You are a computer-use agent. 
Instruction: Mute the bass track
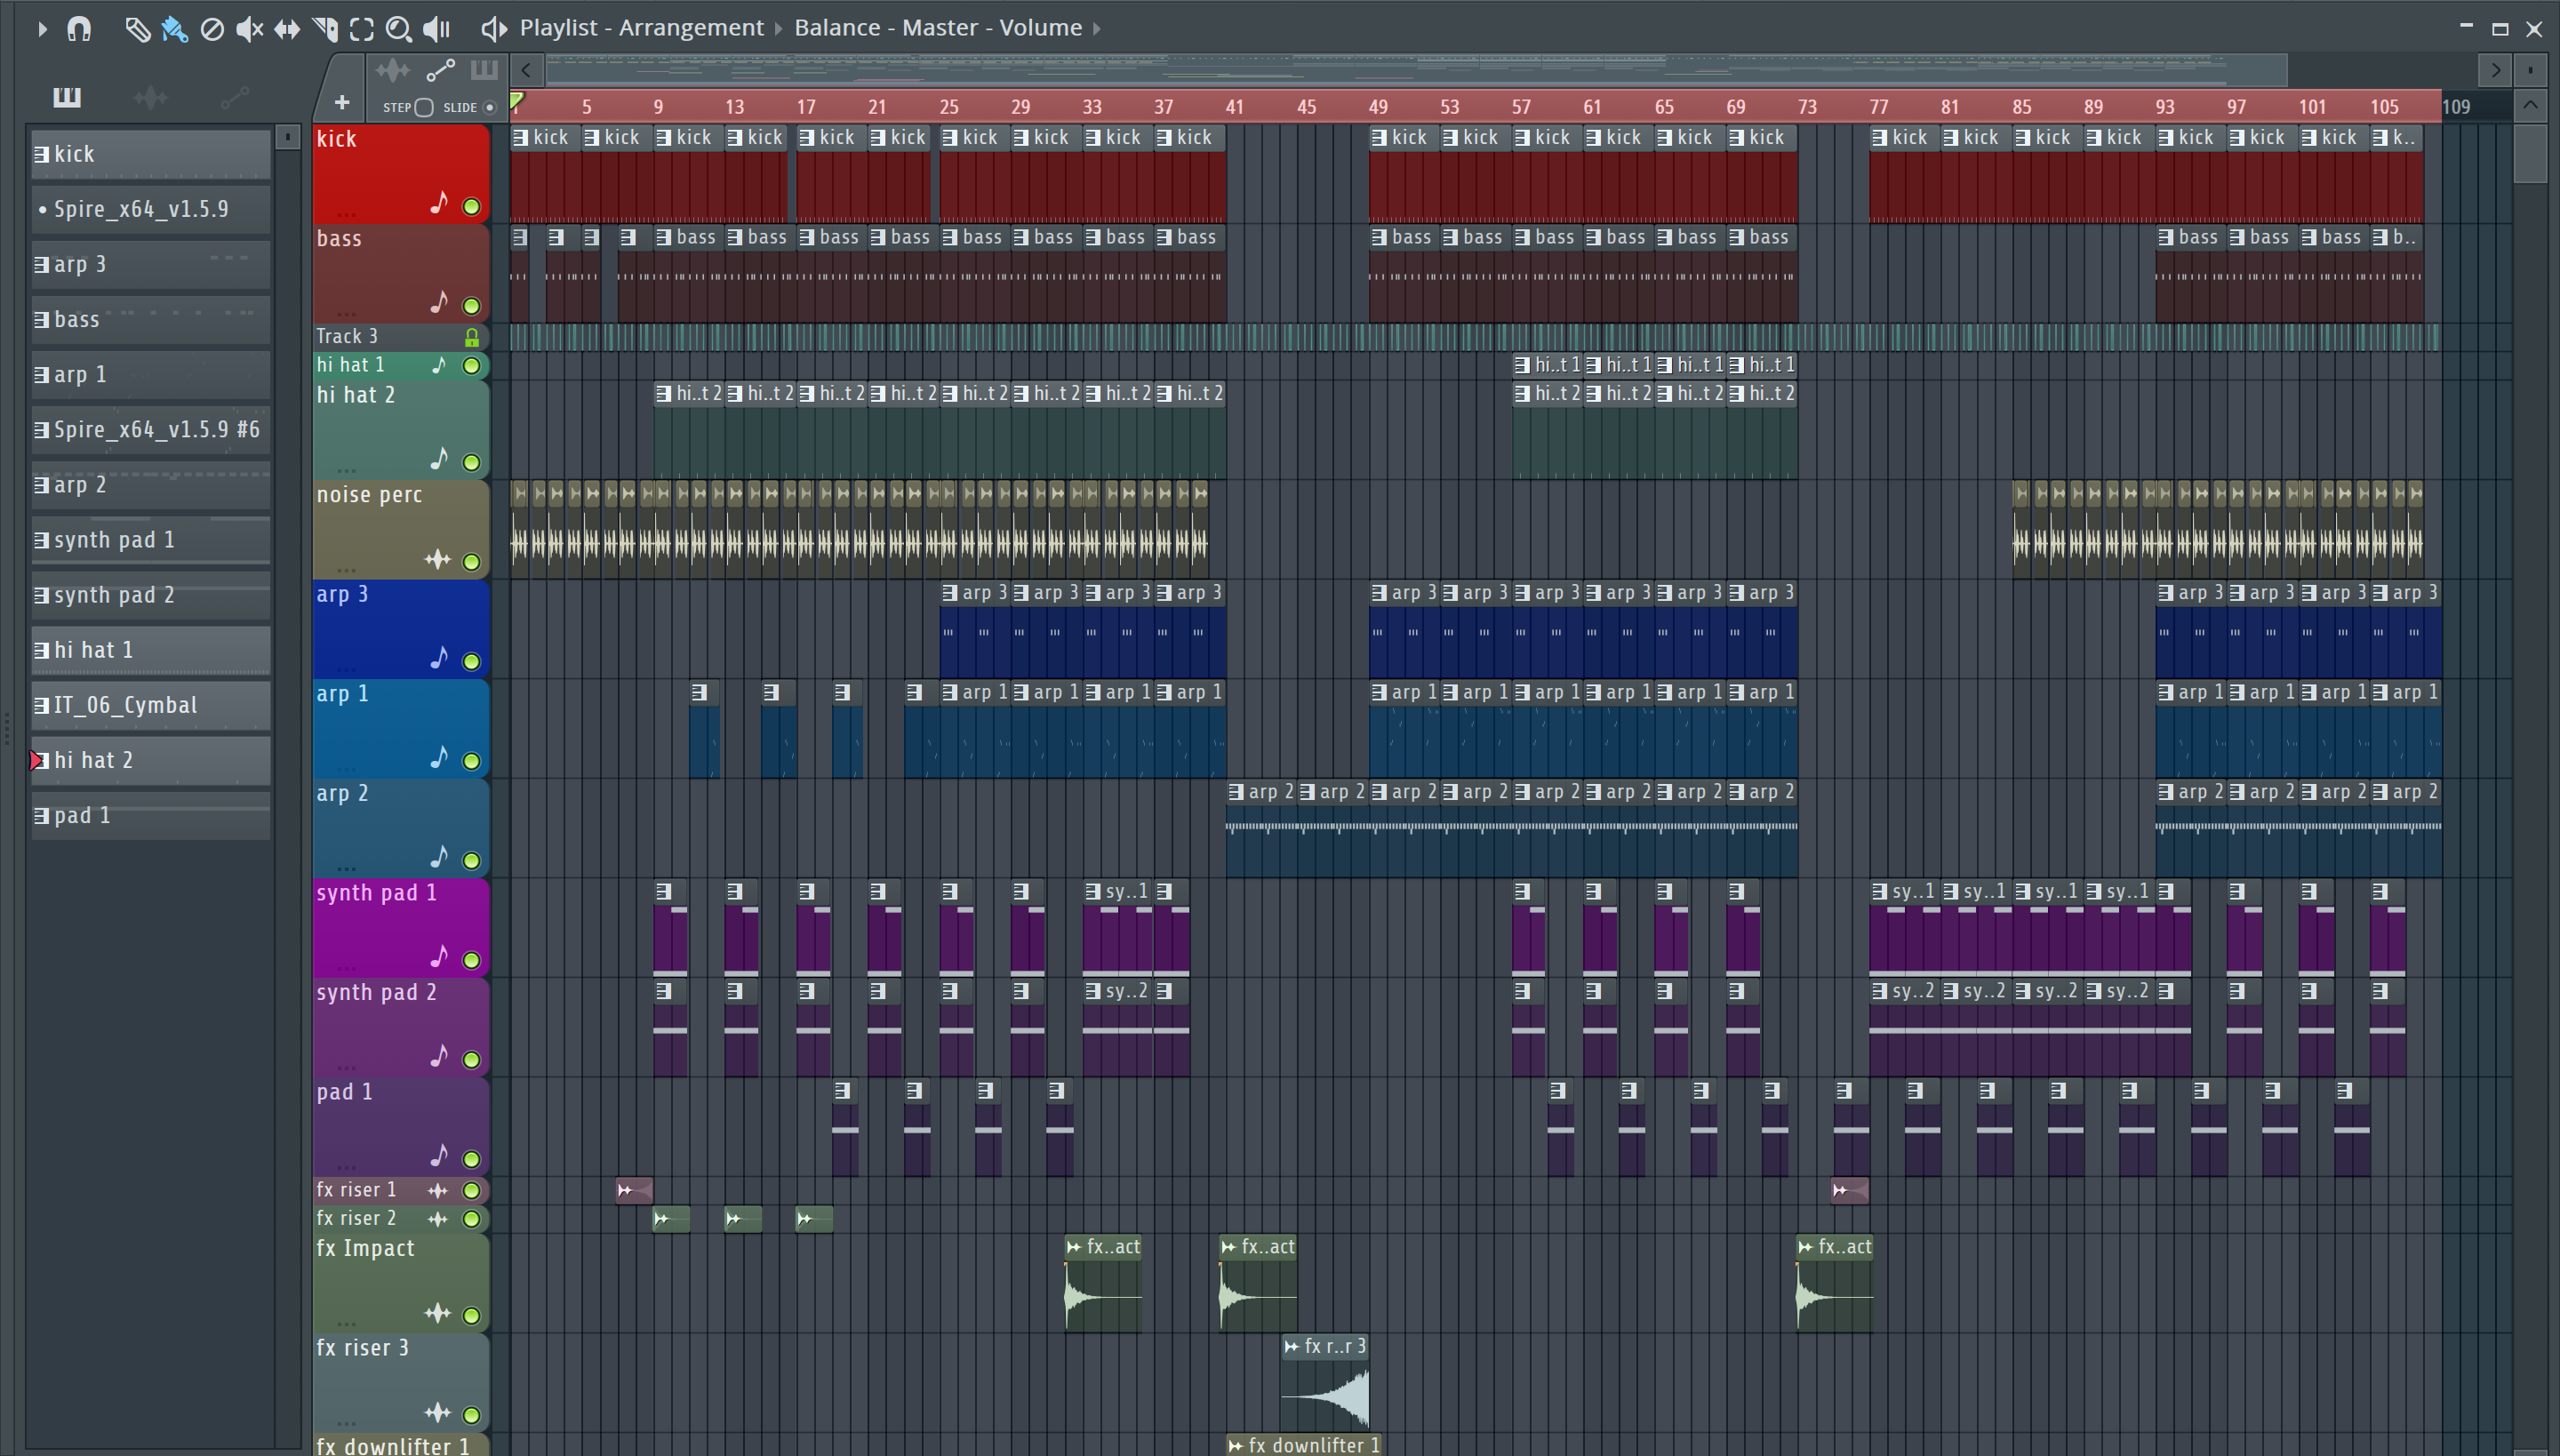tap(471, 306)
